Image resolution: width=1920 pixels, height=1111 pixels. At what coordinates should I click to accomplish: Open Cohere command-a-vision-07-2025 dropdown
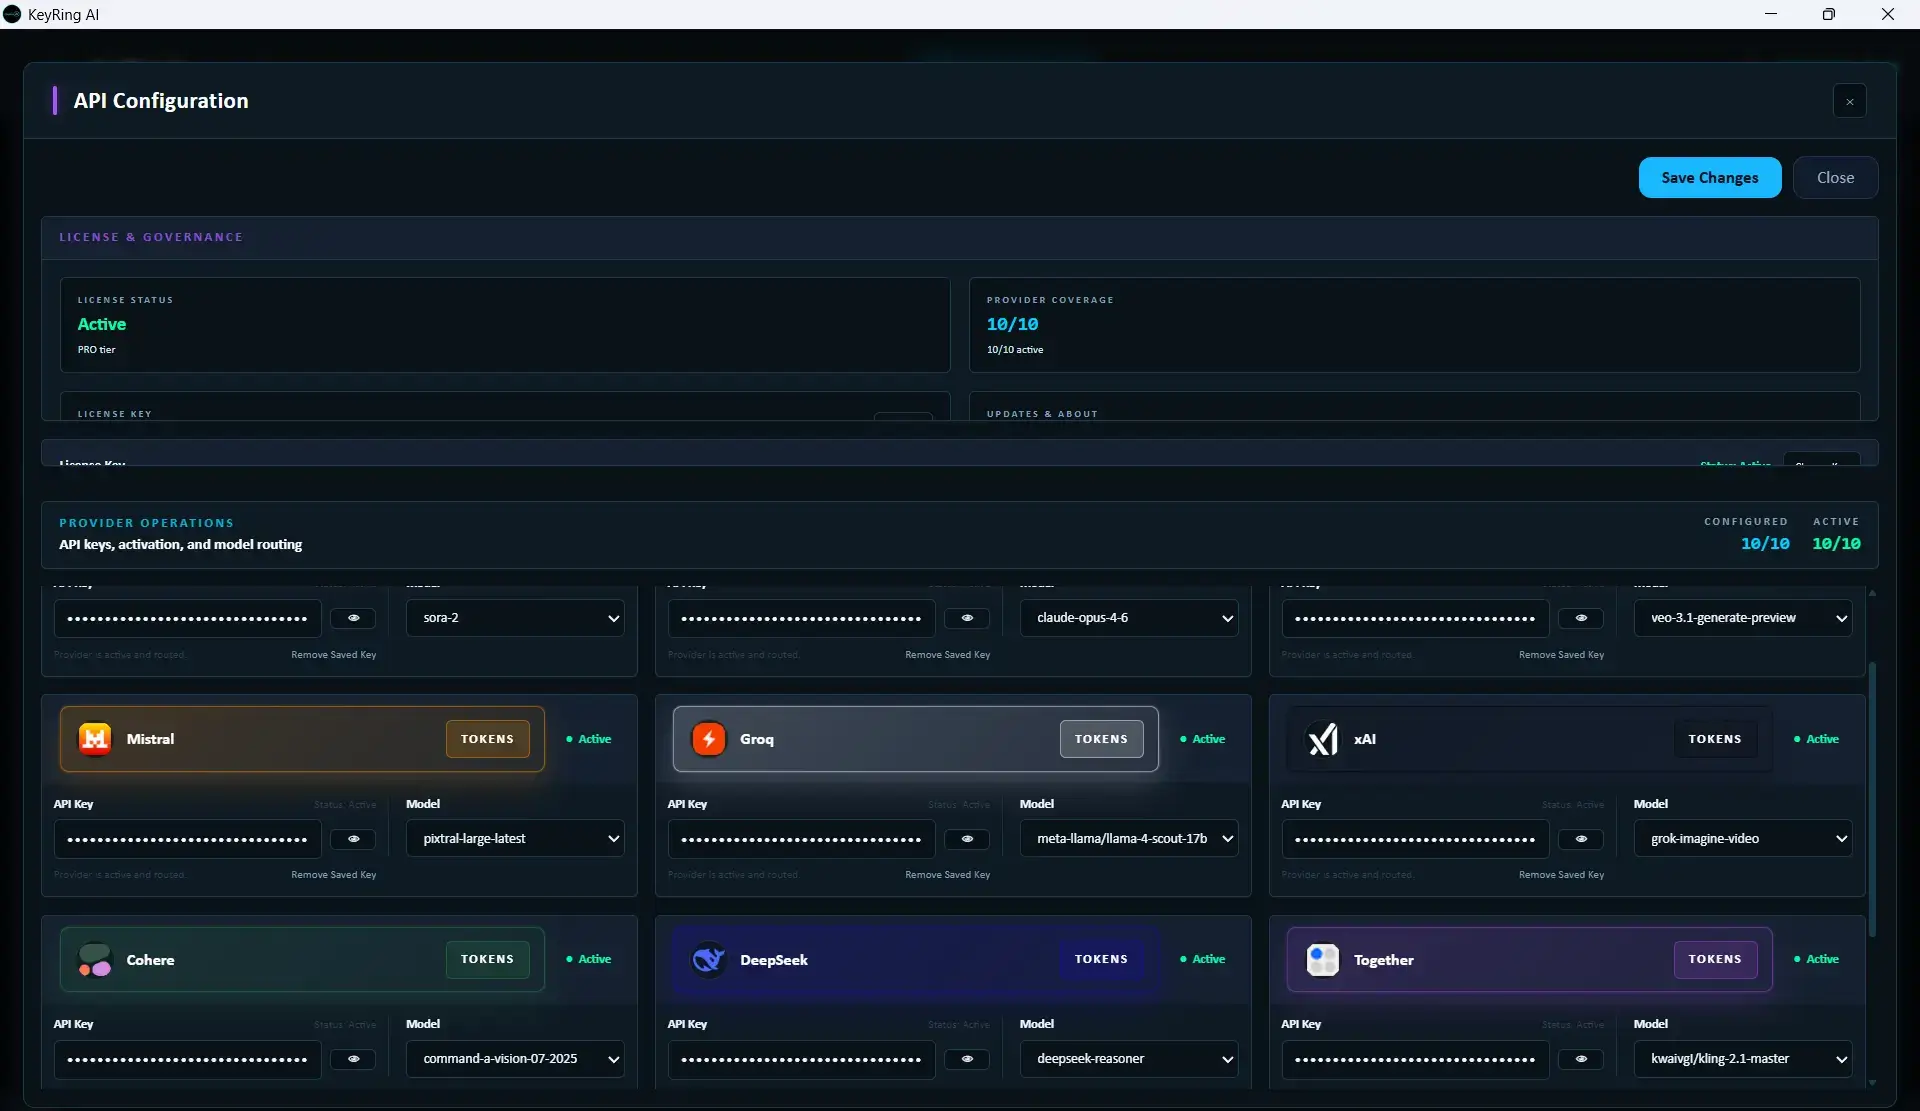click(515, 1059)
